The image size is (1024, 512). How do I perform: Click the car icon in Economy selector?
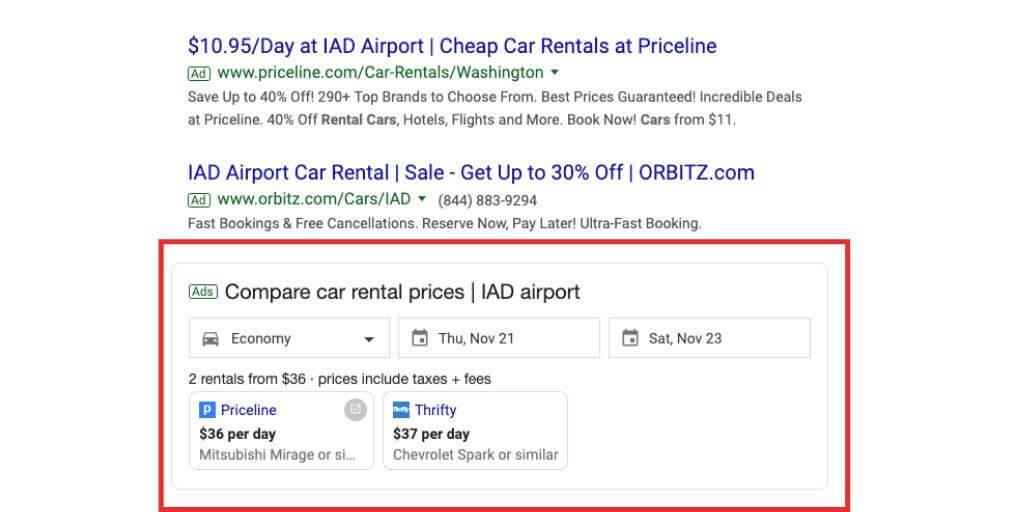coord(210,339)
